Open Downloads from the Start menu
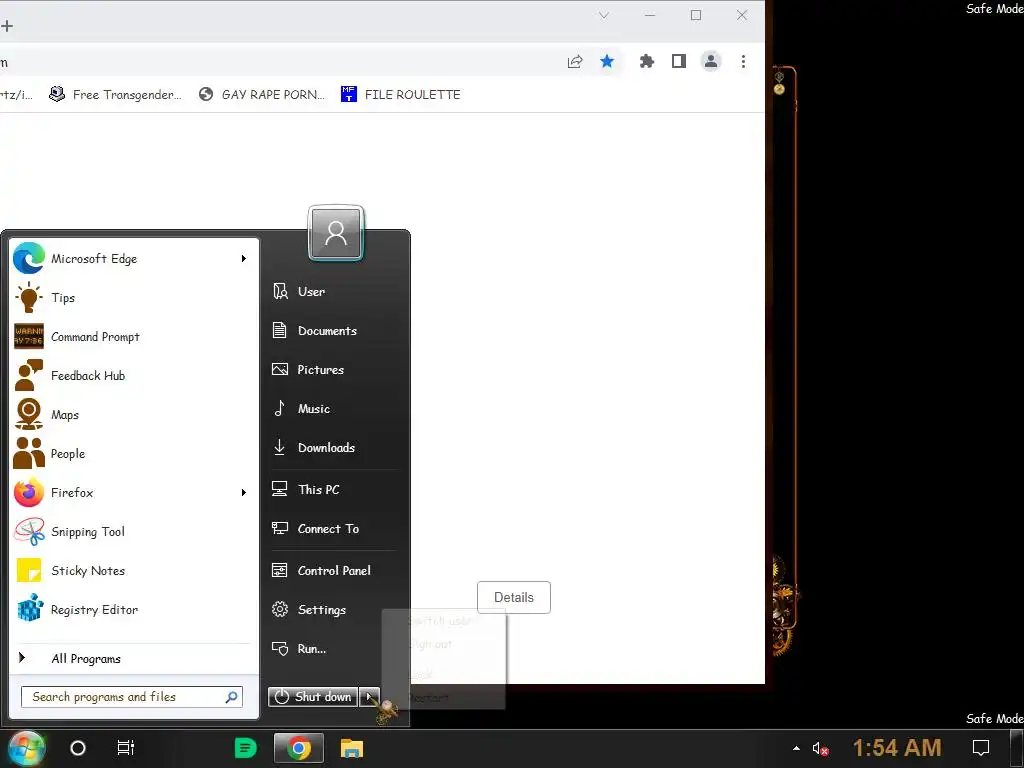This screenshot has height=768, width=1024. click(x=333, y=448)
